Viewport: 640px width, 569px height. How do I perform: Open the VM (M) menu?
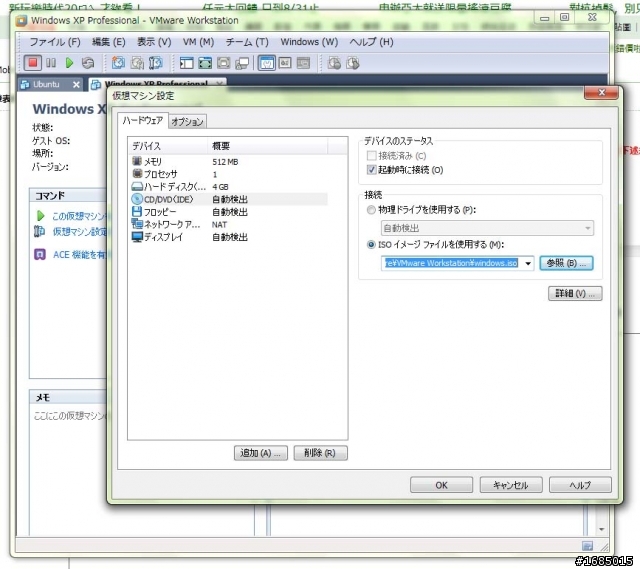(198, 42)
